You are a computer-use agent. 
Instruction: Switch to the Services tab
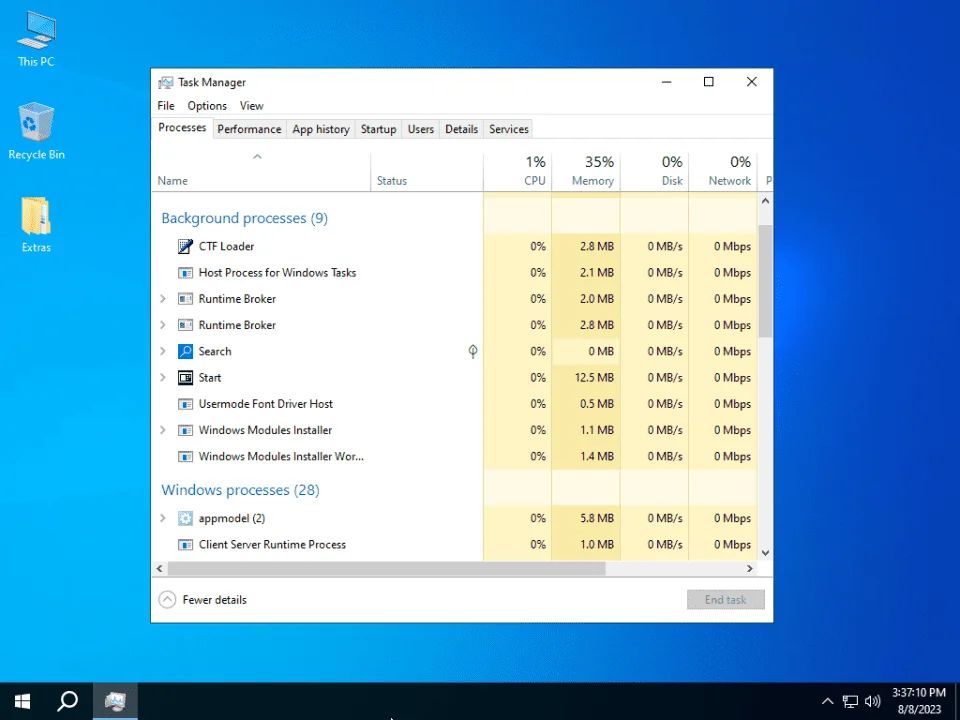point(509,129)
